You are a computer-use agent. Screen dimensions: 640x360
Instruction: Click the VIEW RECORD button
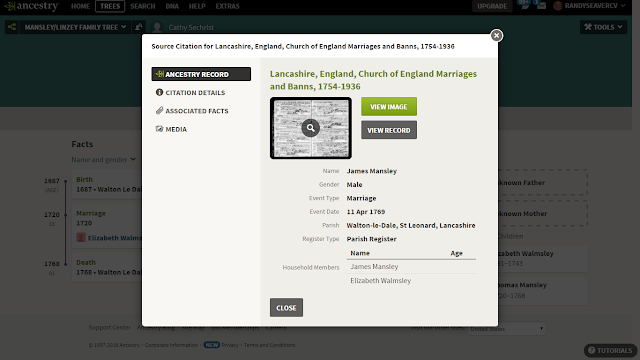tap(389, 130)
